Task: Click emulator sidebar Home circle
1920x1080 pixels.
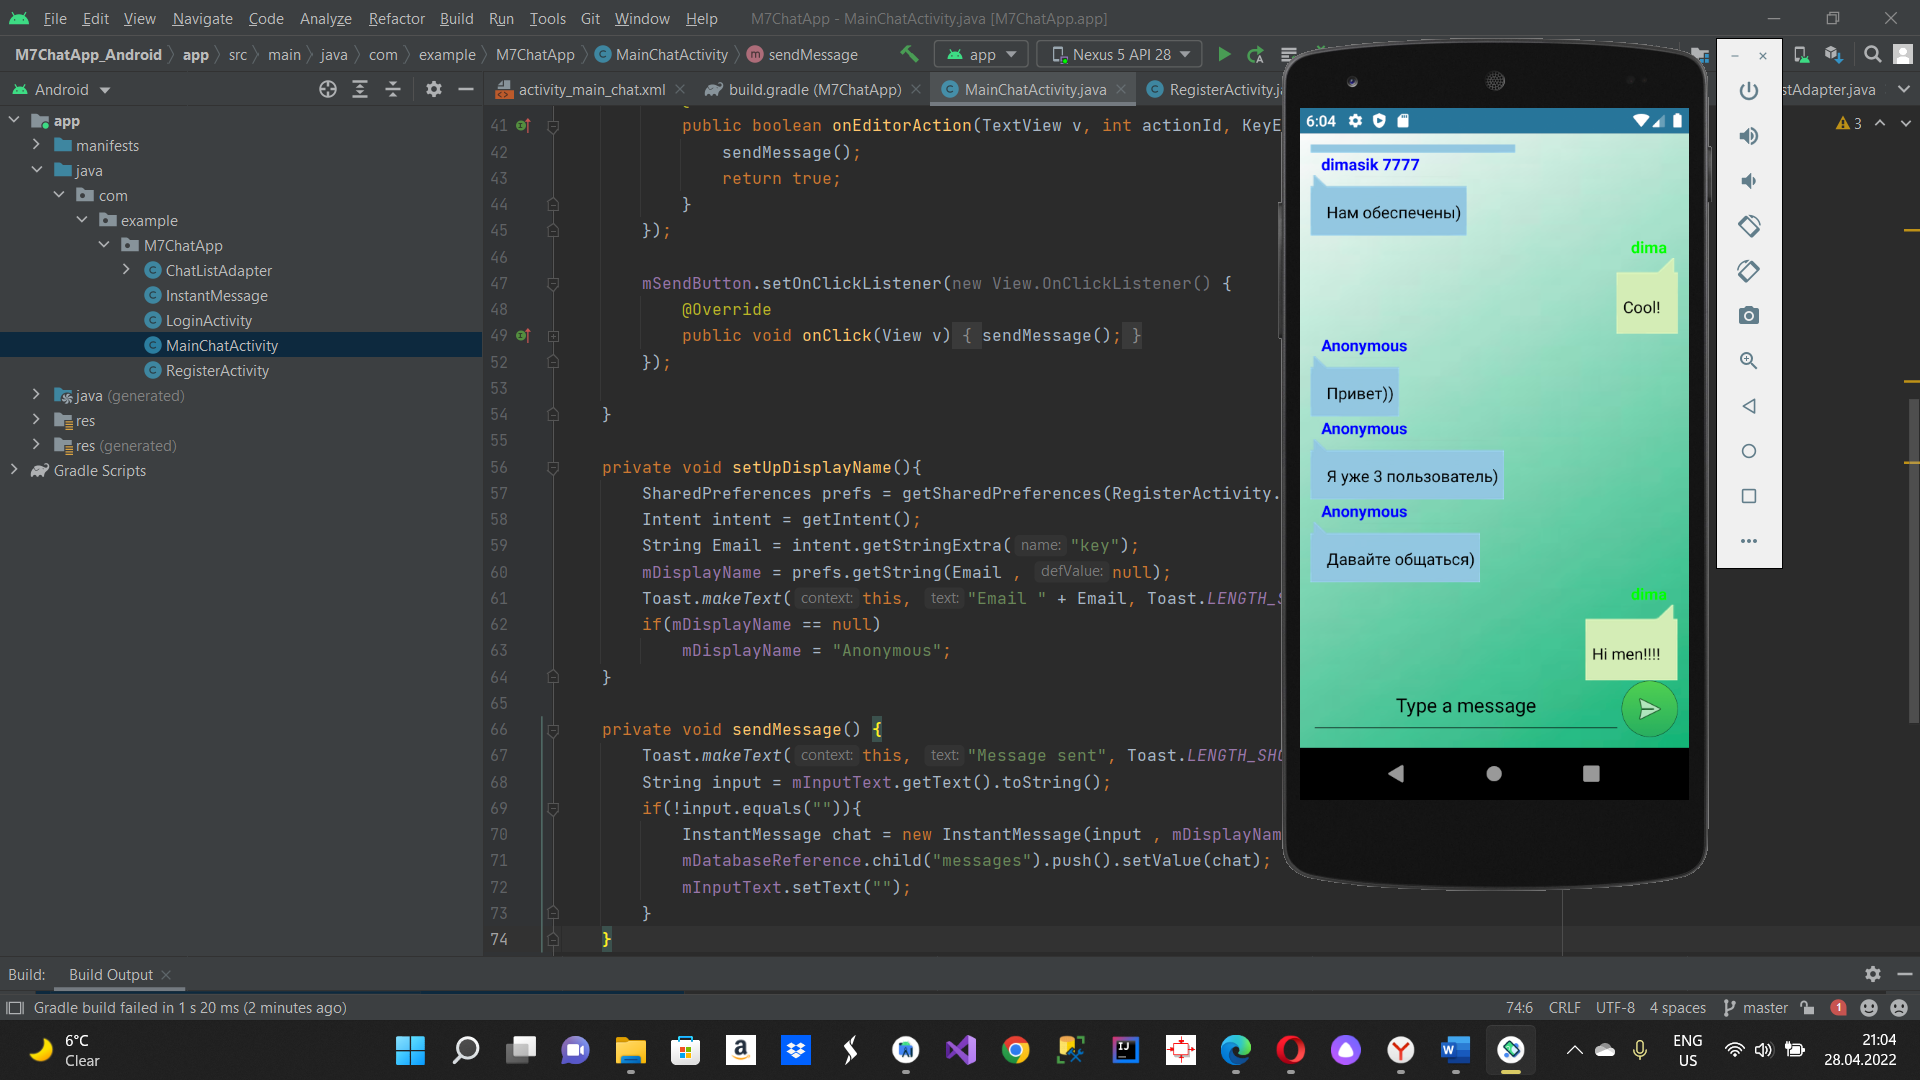Action: [x=1749, y=451]
